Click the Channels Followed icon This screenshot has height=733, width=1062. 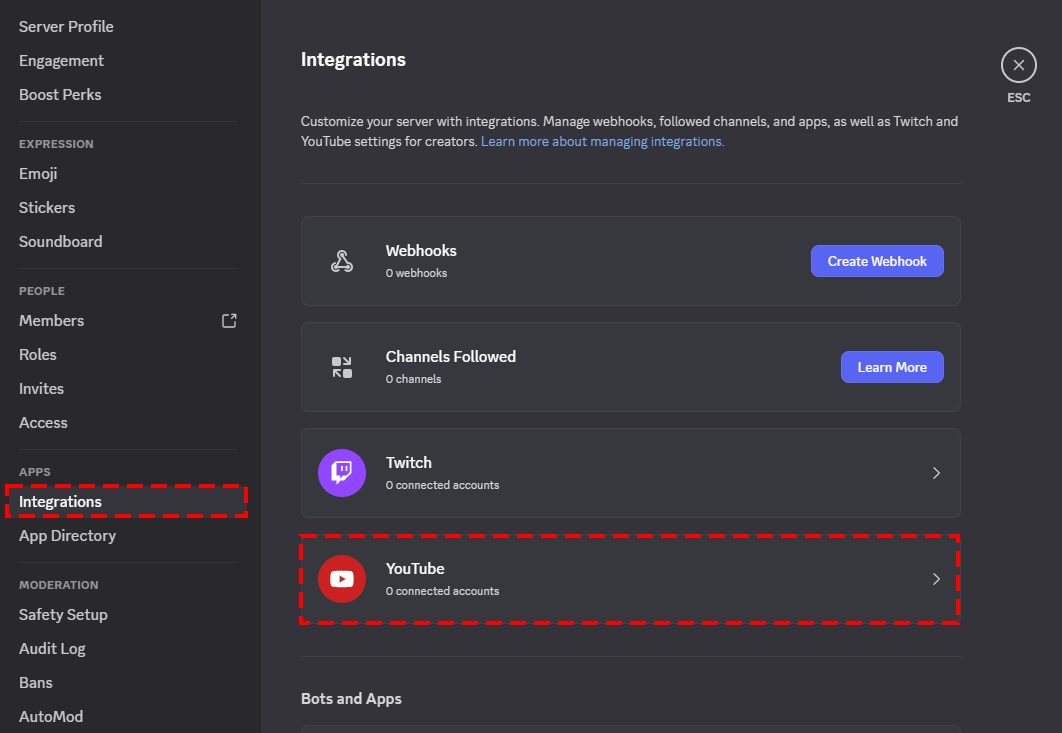click(x=342, y=367)
